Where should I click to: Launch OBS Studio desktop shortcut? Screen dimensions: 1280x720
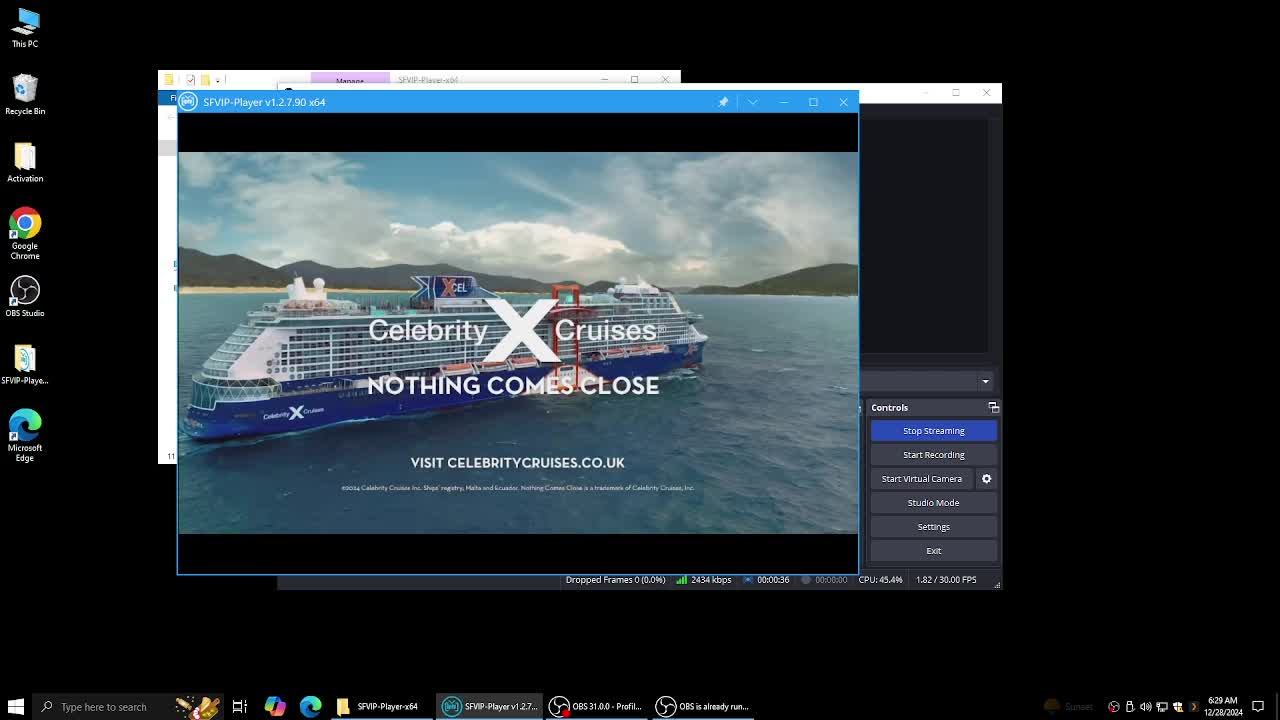point(25,296)
